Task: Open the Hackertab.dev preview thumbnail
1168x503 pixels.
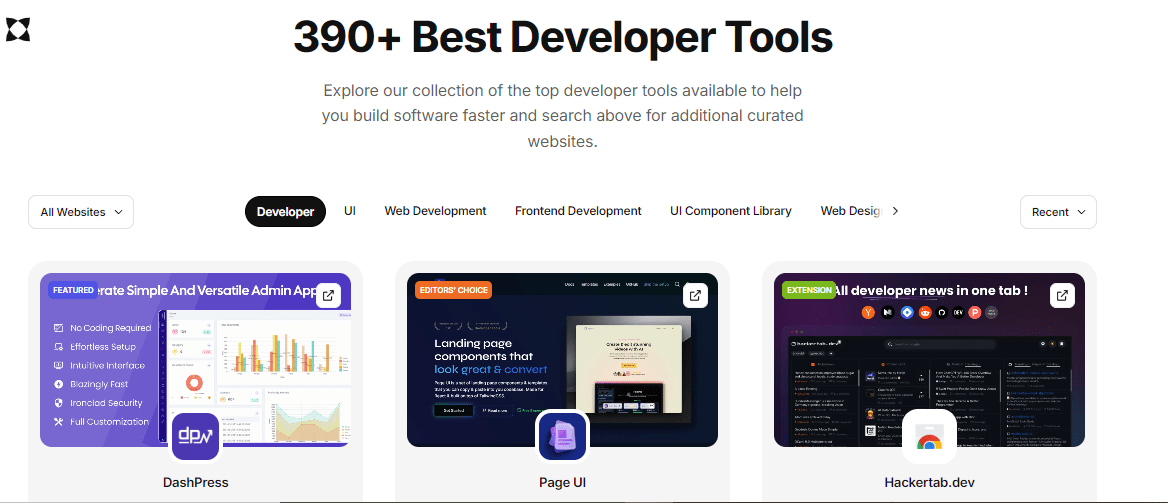Action: pyautogui.click(x=930, y=360)
